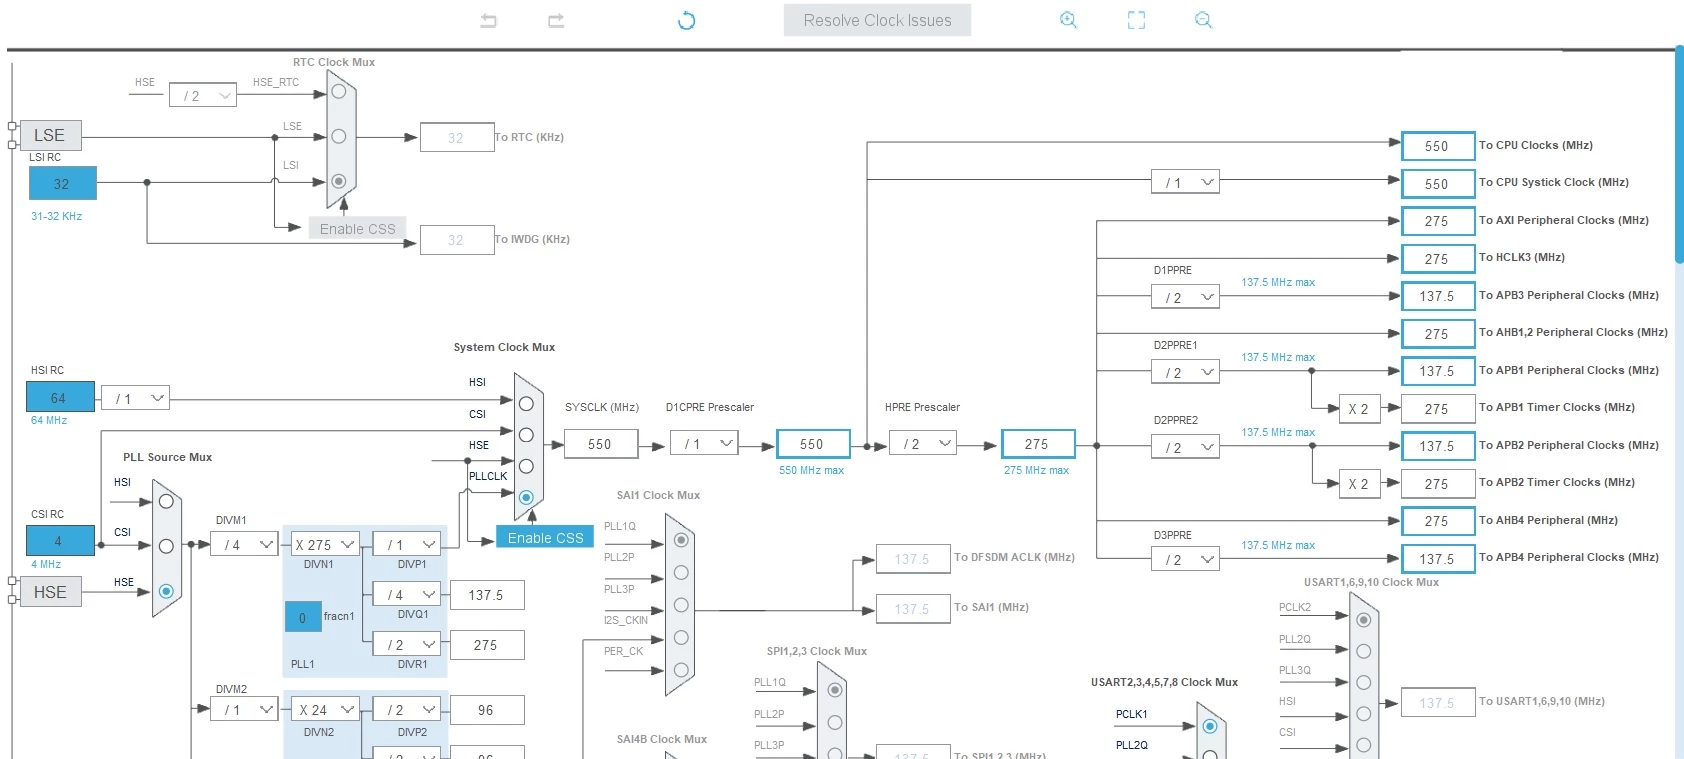Screen dimensions: 1684x759
Task: Select PLL2P in SAI1 Clock Mux
Action: pos(681,572)
